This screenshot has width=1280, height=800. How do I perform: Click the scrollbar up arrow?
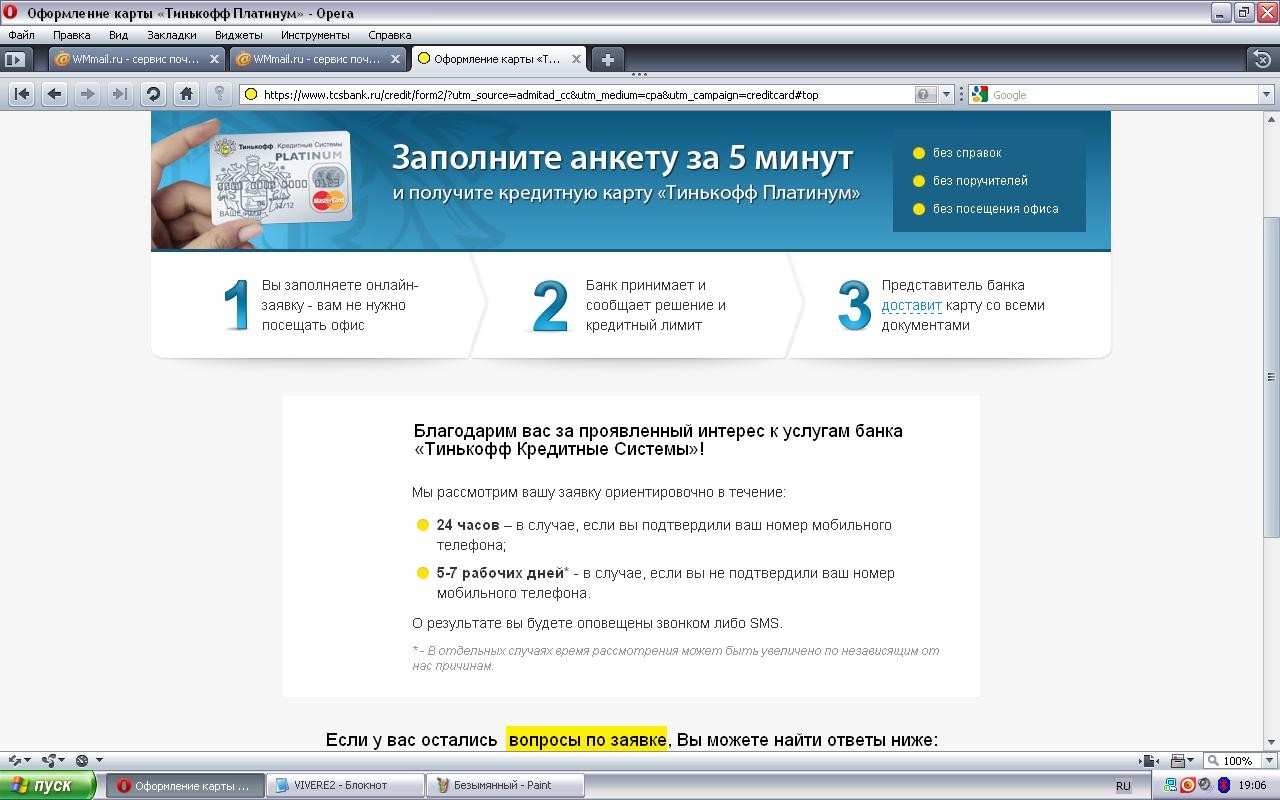pos(1271,119)
